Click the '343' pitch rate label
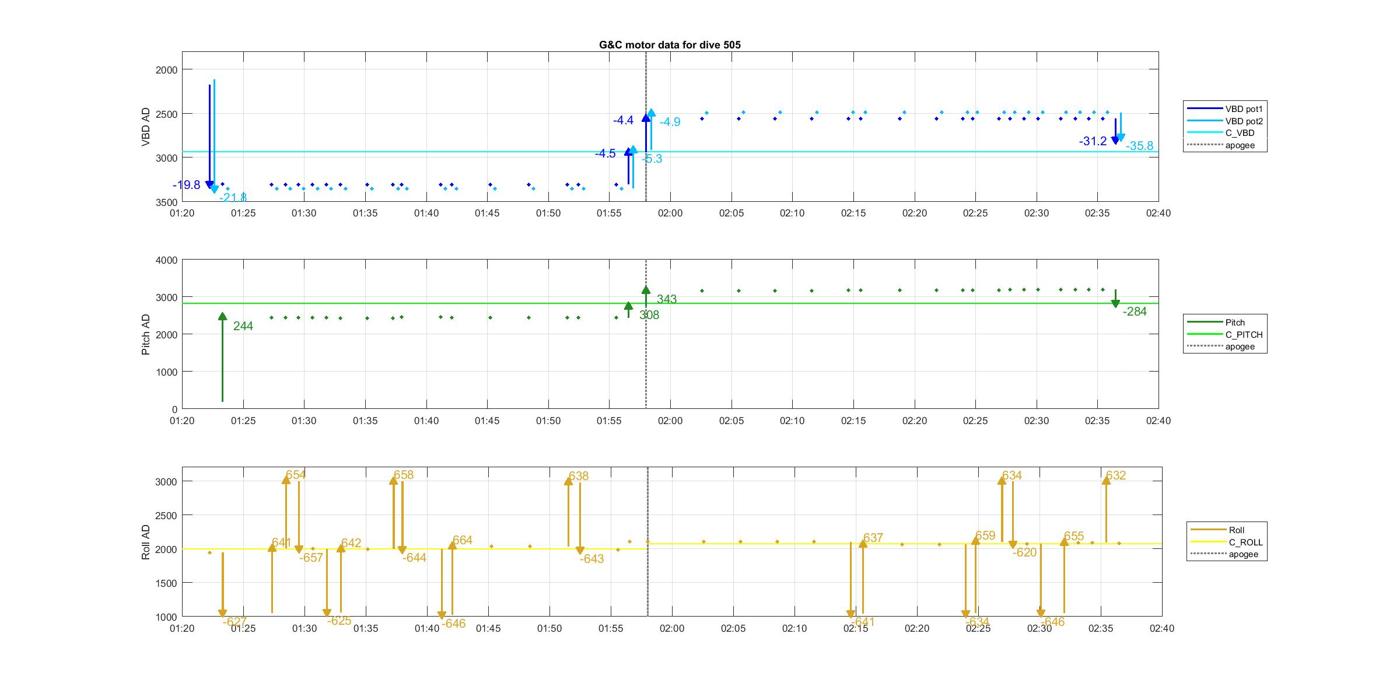The image size is (1400, 693). [667, 299]
